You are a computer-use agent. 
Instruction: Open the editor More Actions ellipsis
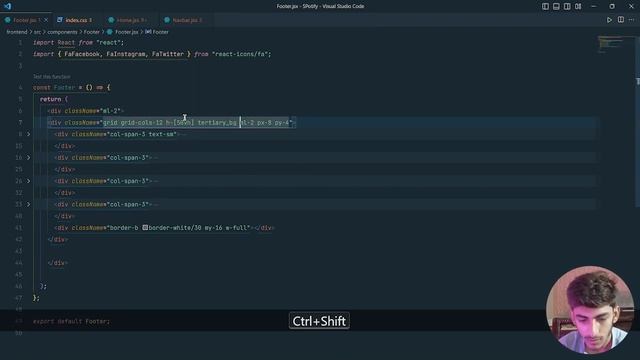pos(632,20)
